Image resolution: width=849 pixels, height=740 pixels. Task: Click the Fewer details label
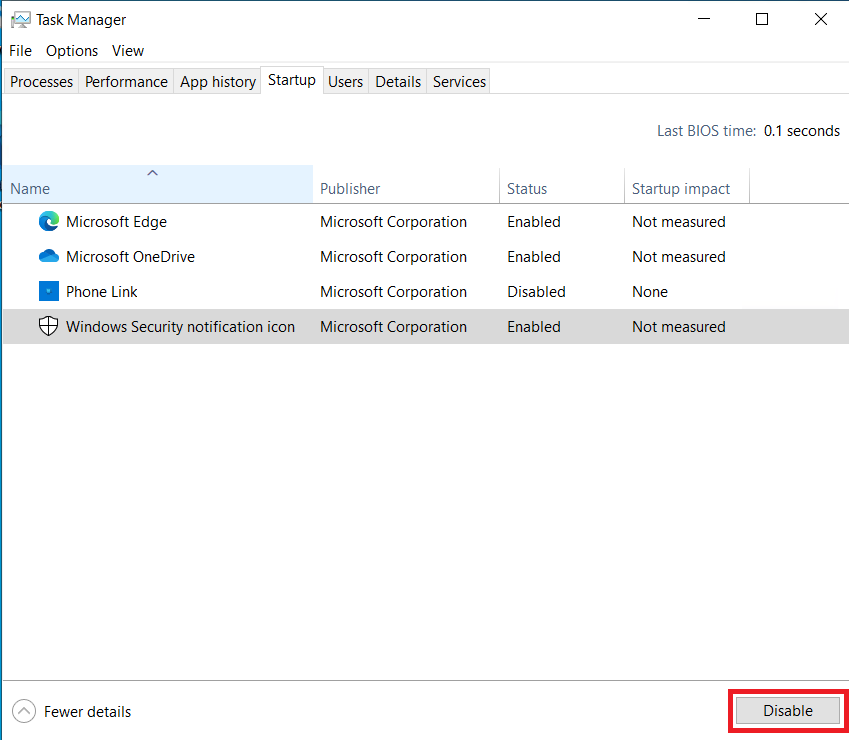87,711
